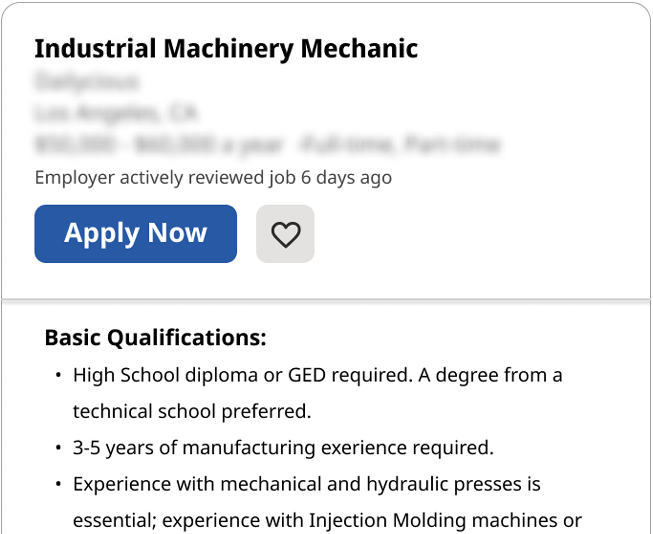Click the High School diploma requirement line
The width and height of the screenshot is (653, 534).
[x=318, y=375]
